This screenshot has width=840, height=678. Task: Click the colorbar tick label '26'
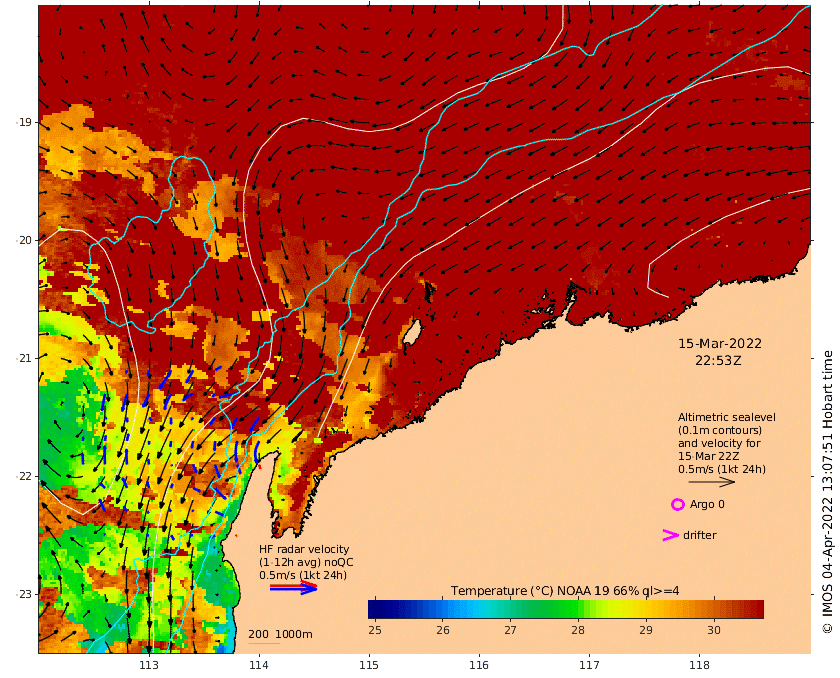(442, 630)
